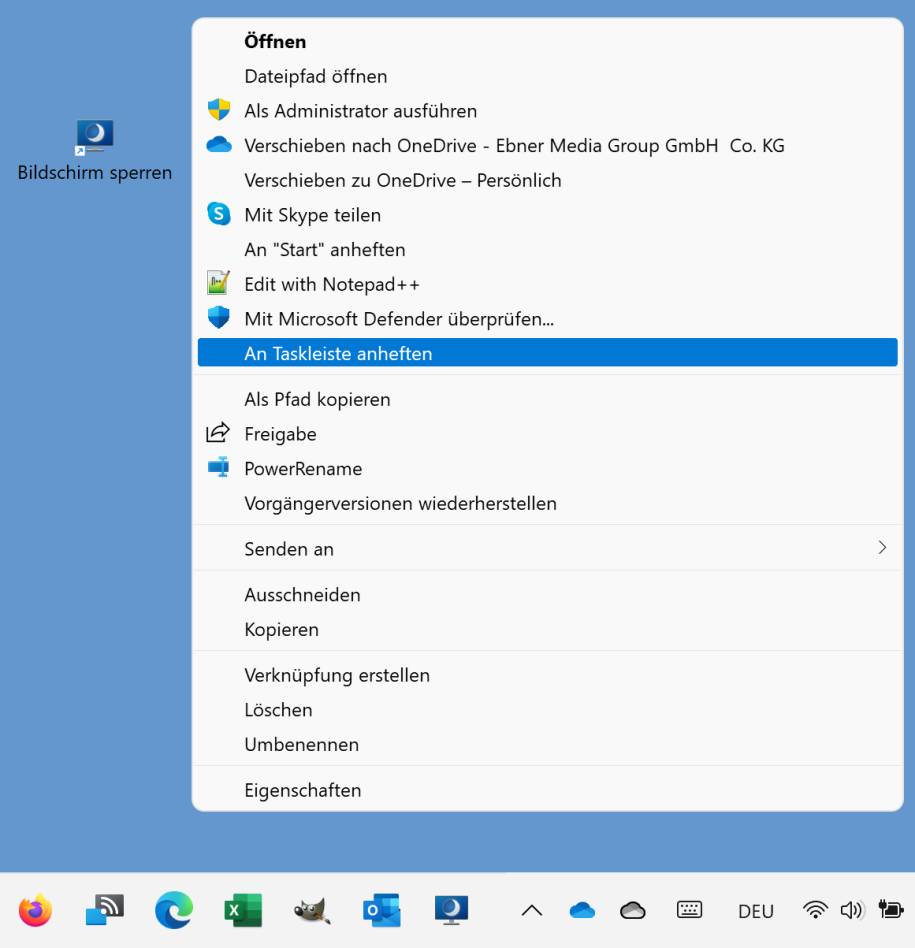Open Firefox from the taskbar
Image resolution: width=915 pixels, height=948 pixels.
coord(35,910)
